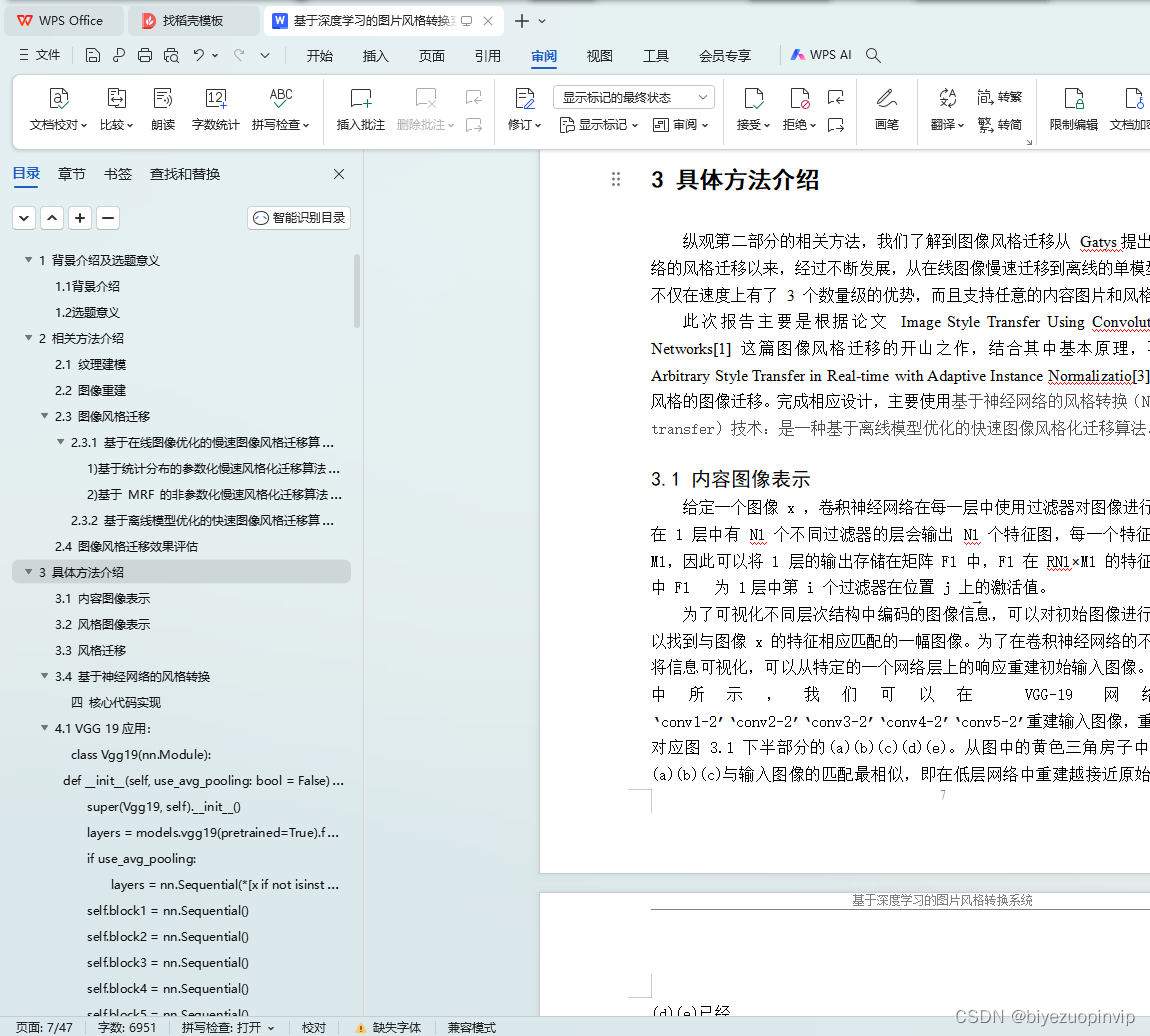
Task: Add a new document tab plus icon
Action: pyautogui.click(x=521, y=21)
